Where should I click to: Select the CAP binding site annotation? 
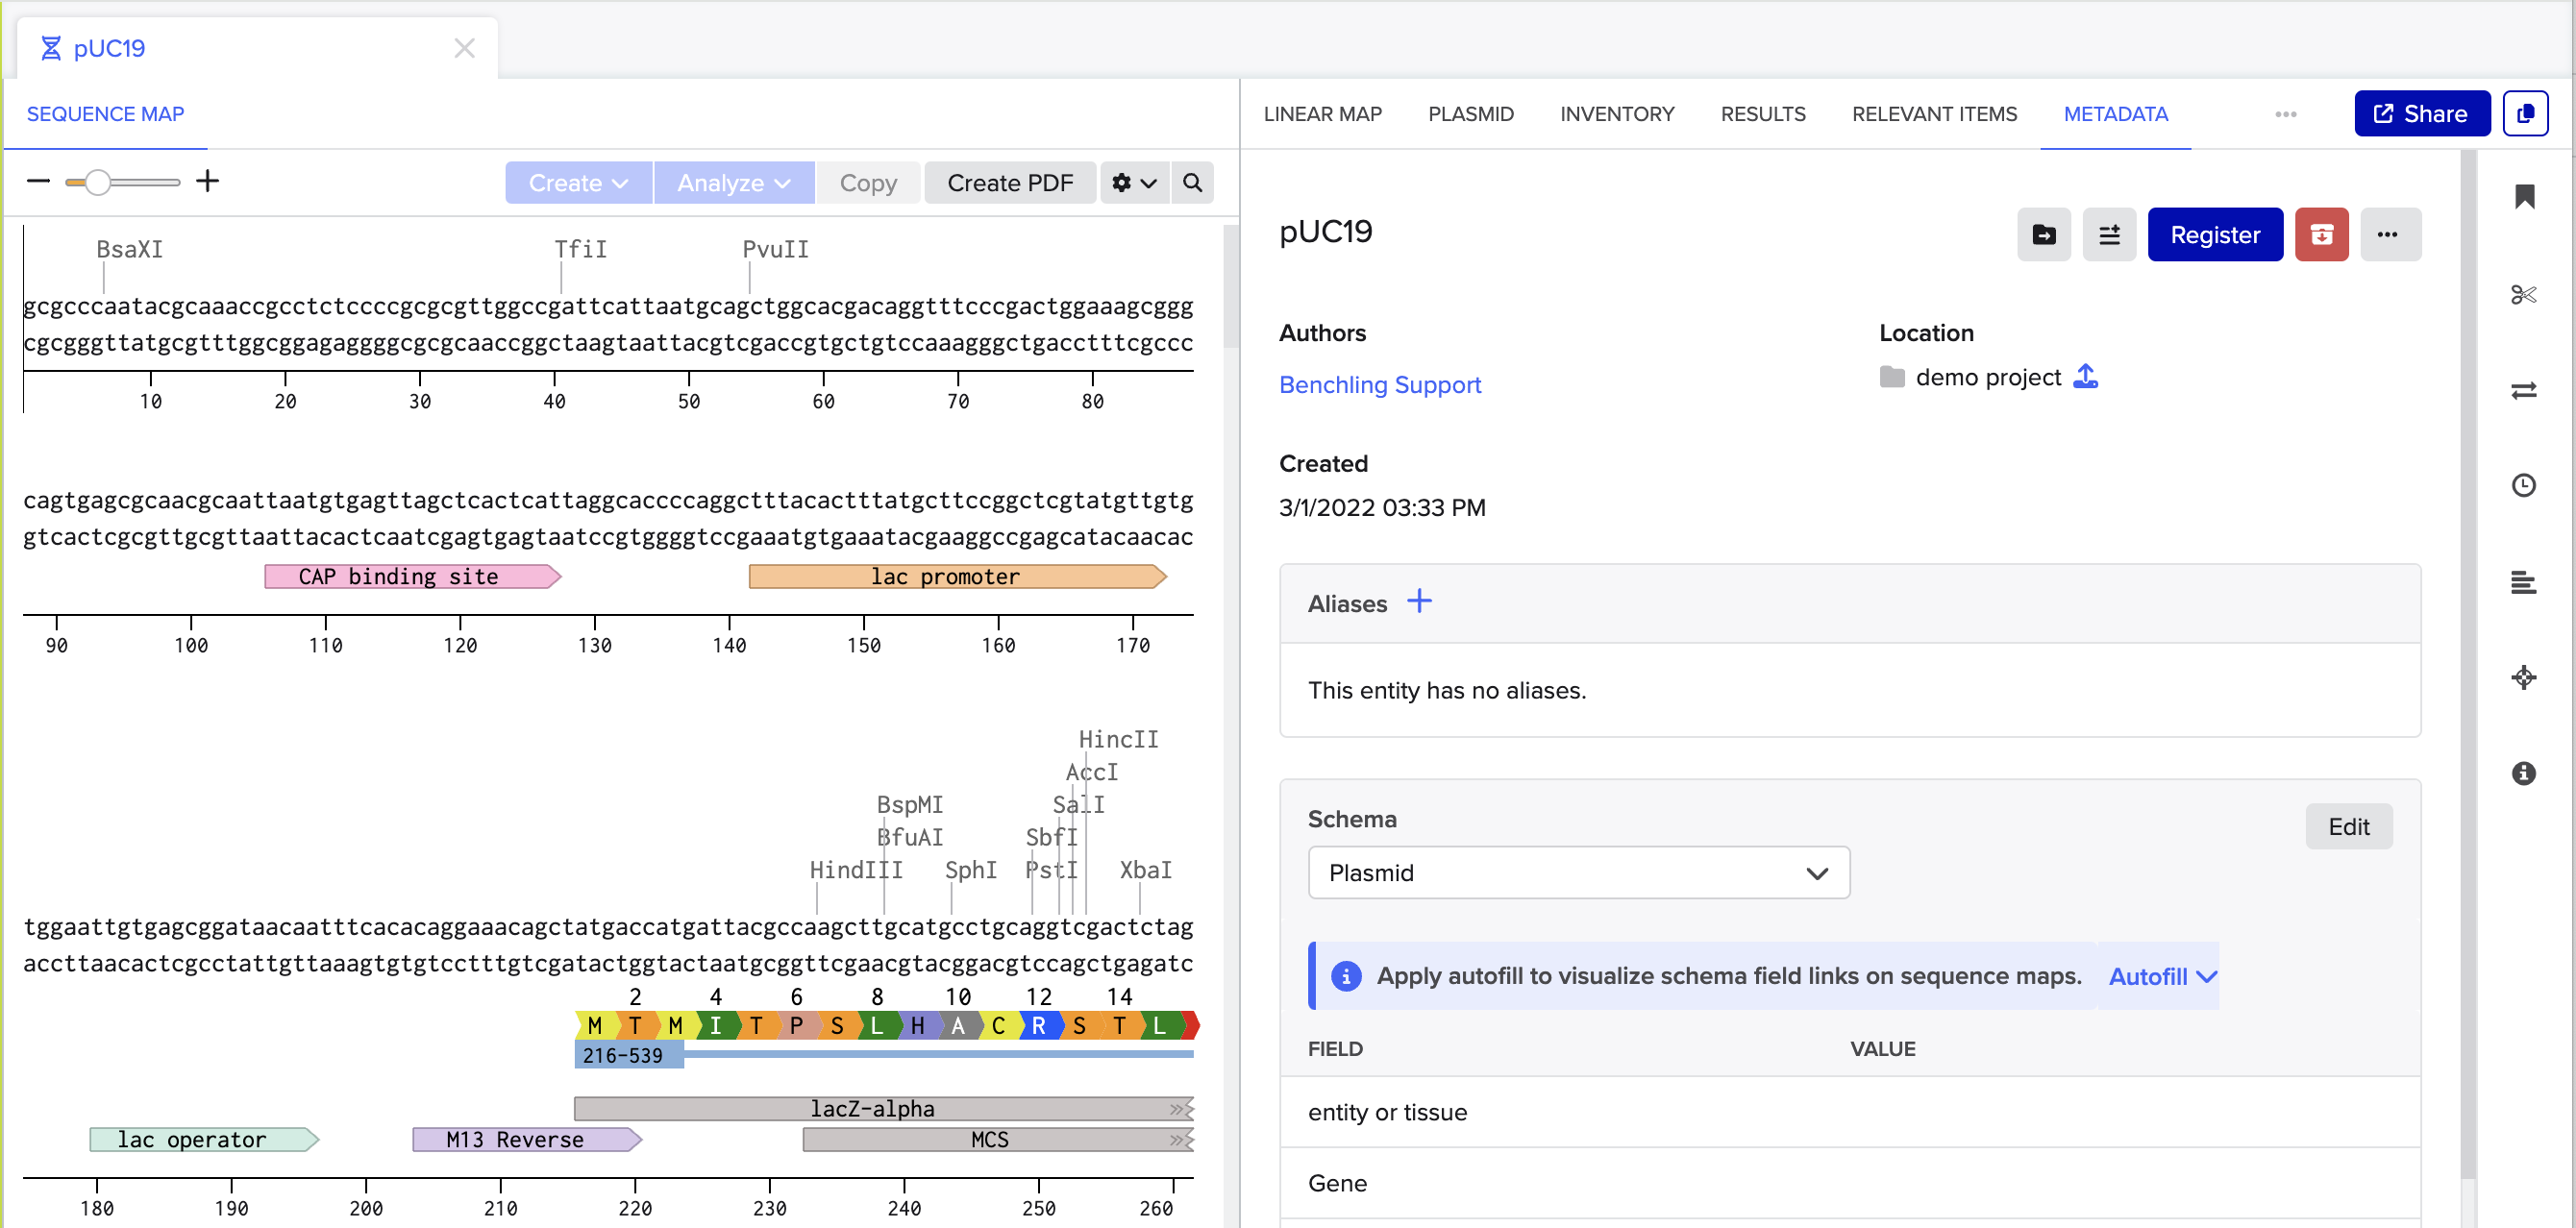coord(412,577)
